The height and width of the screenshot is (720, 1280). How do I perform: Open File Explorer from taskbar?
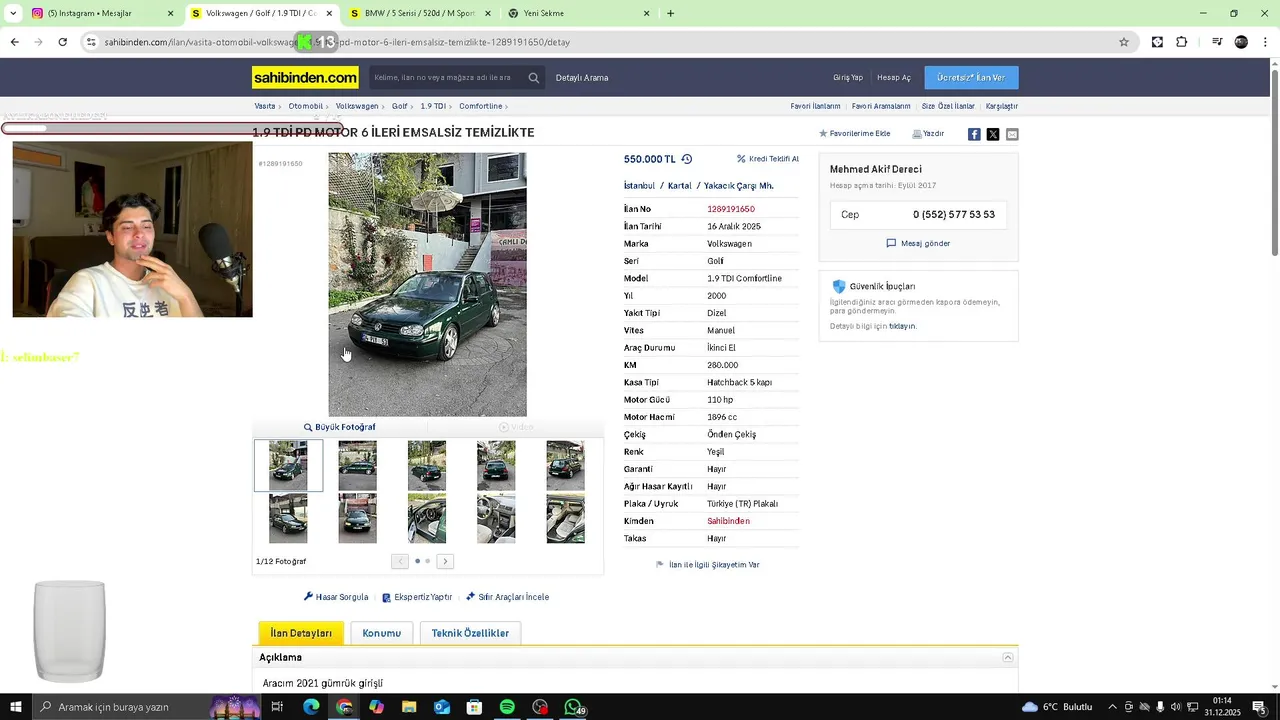pos(409,707)
